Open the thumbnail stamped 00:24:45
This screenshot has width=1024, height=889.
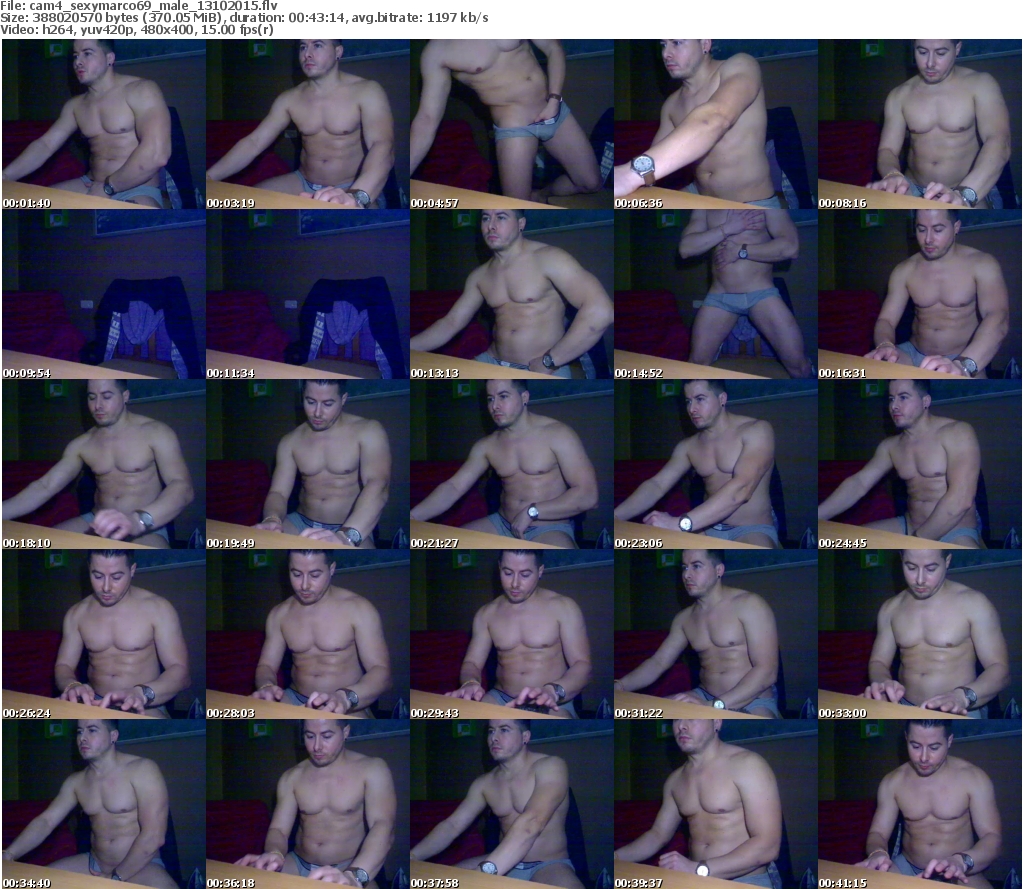[920, 464]
